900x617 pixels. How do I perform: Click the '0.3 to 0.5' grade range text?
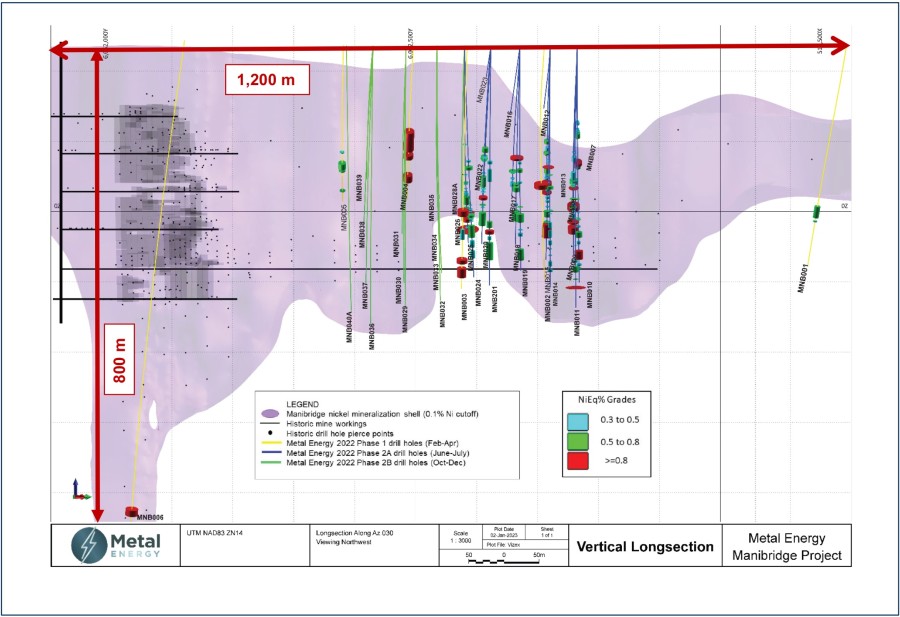tap(620, 420)
